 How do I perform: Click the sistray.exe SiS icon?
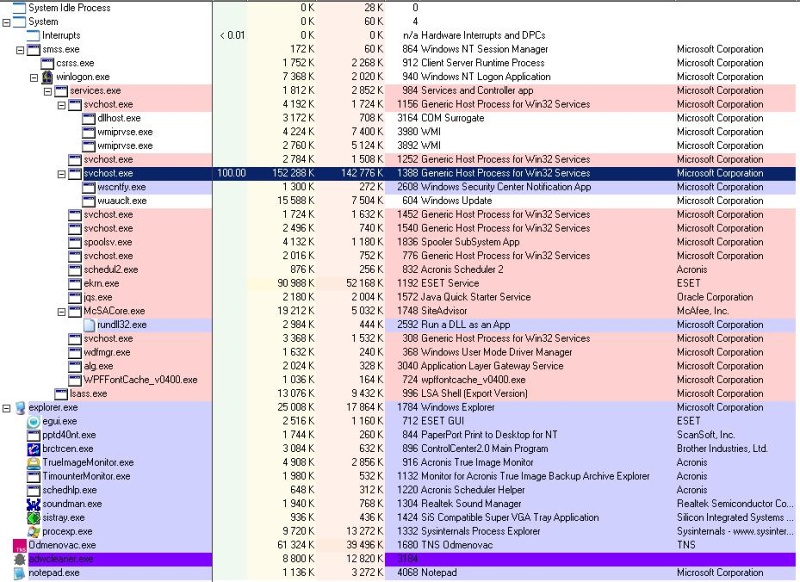(34, 518)
